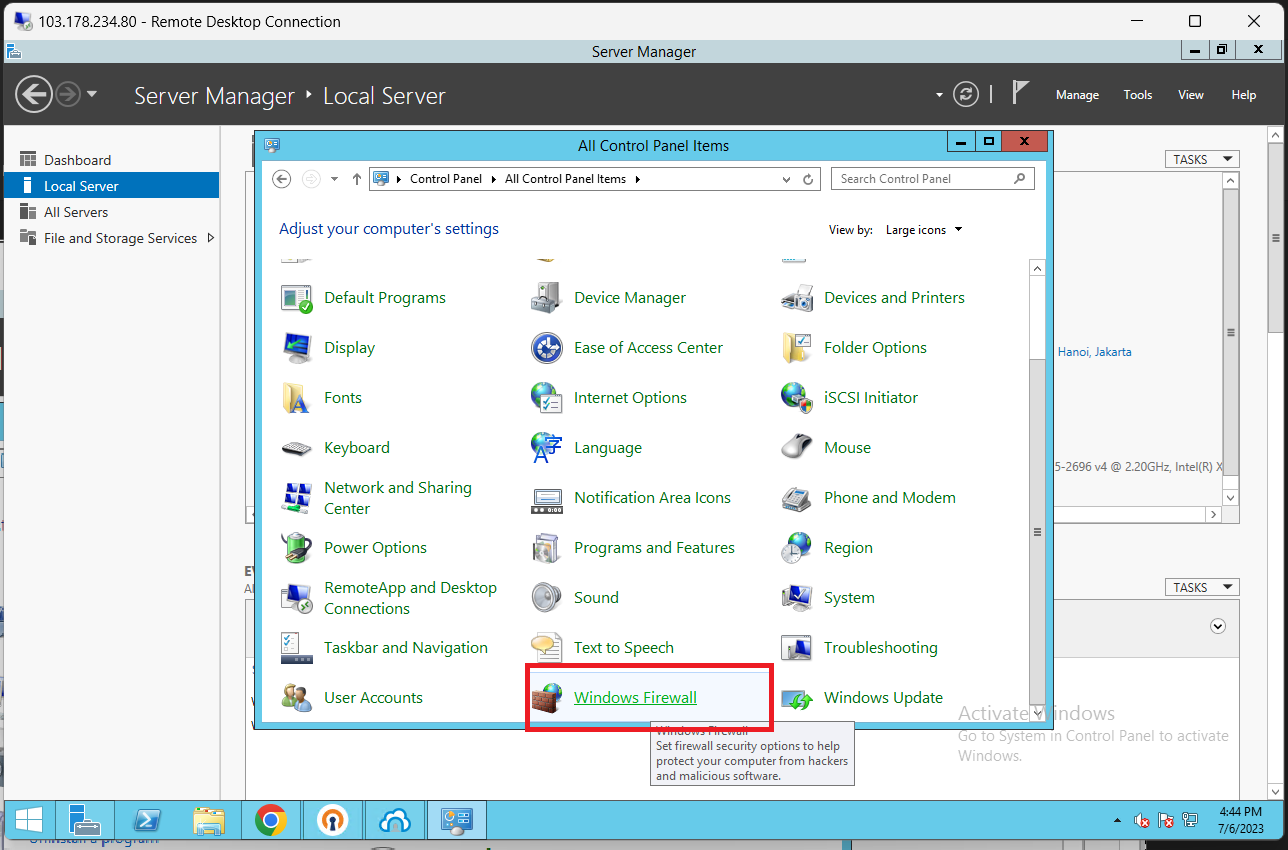Open Notification Area Icons item
This screenshot has width=1288, height=850.
click(652, 498)
